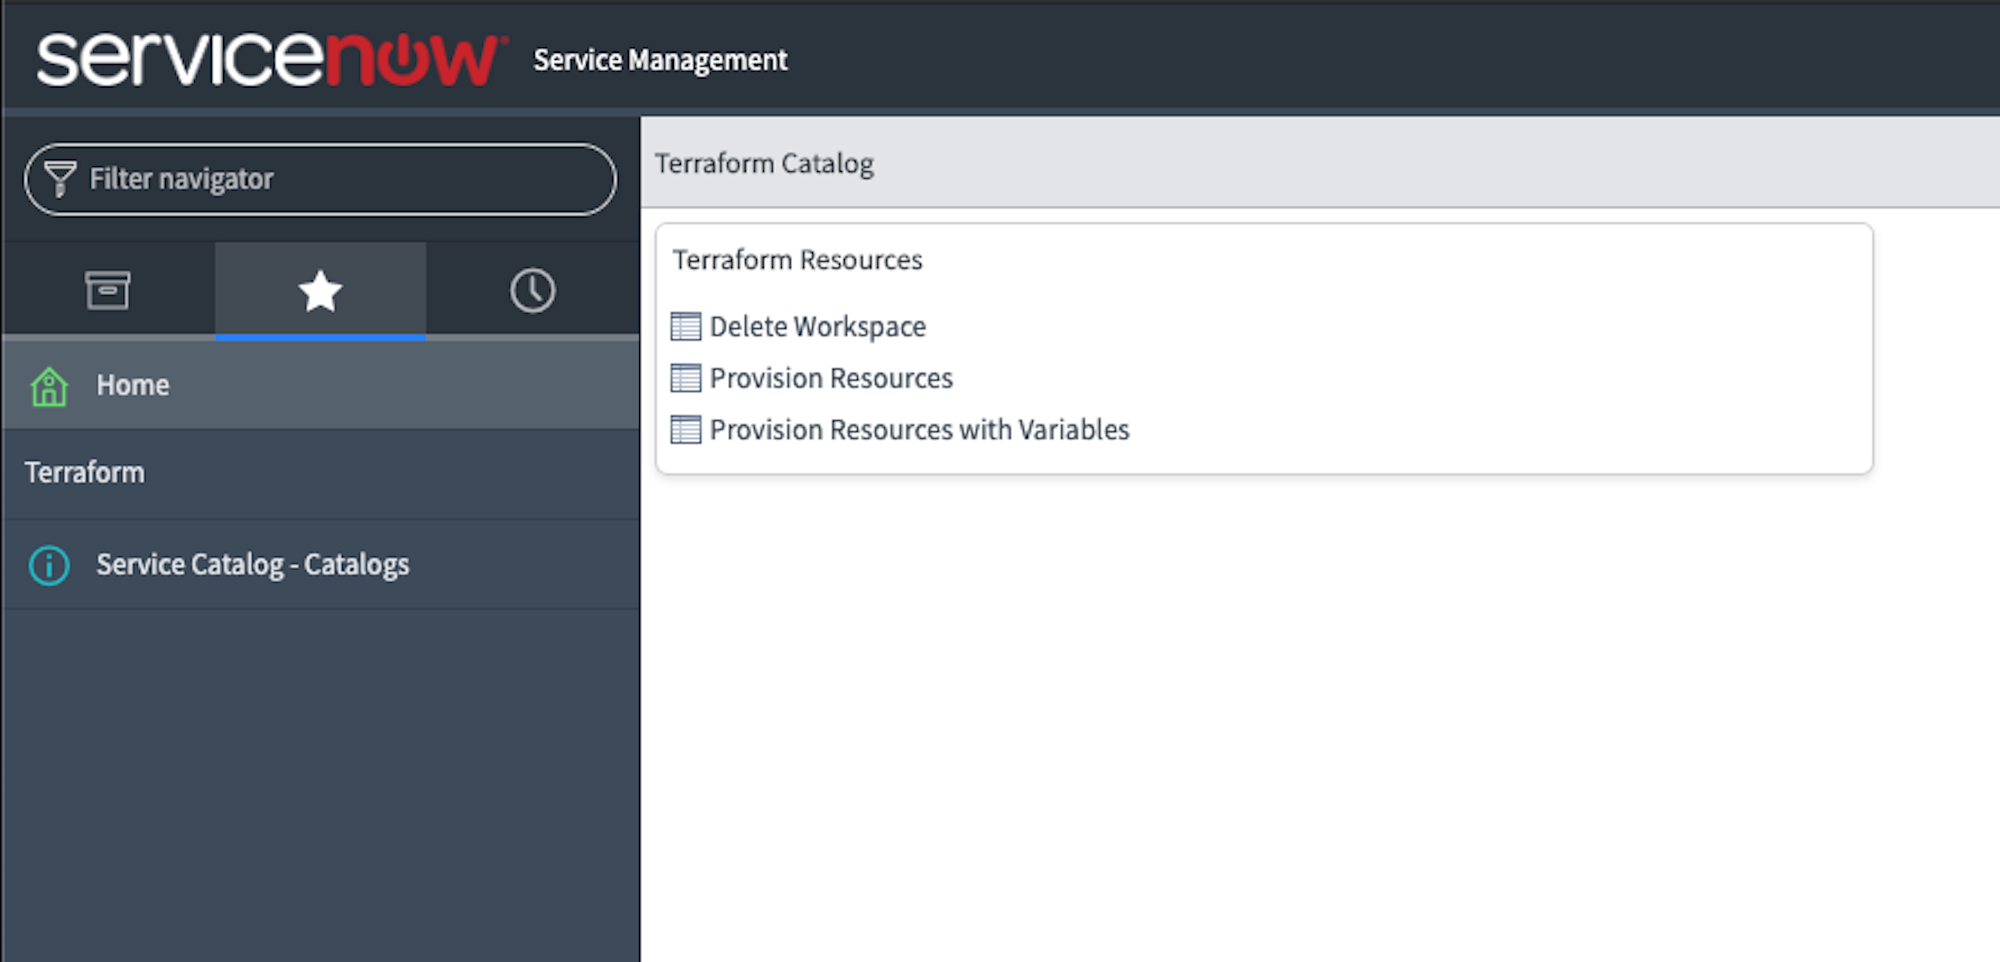2000x962 pixels.
Task: Click the Service Management header text
Action: tap(661, 59)
